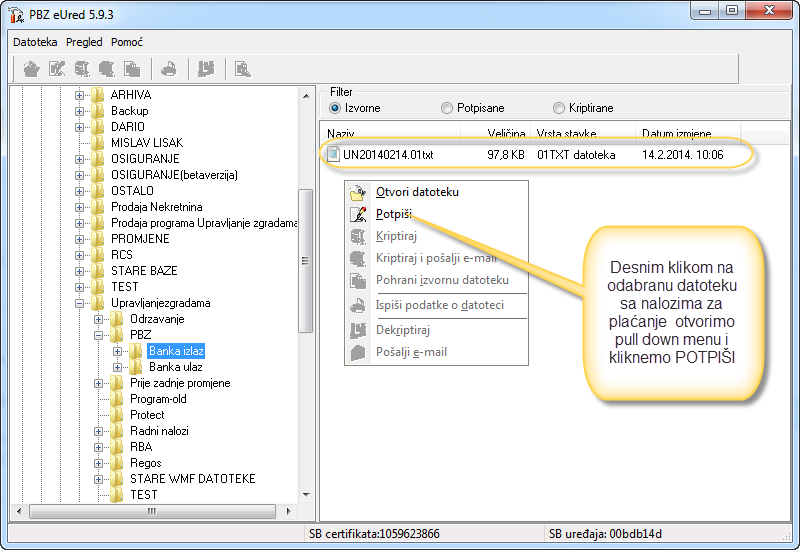Click the ARHIVA folder icon

[x=97, y=95]
